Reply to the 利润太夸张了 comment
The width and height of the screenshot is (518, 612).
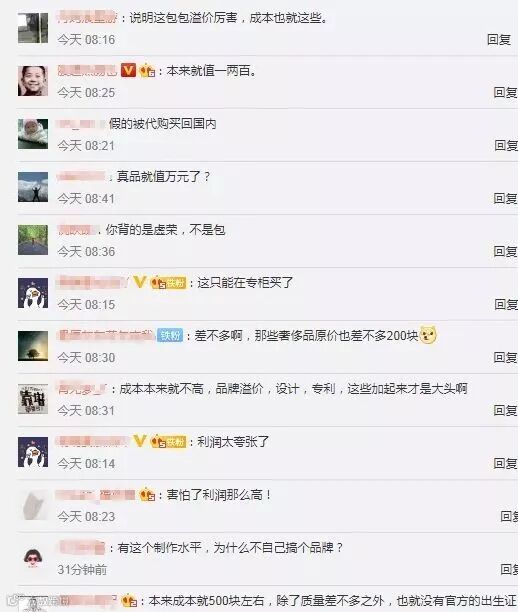click(506, 463)
